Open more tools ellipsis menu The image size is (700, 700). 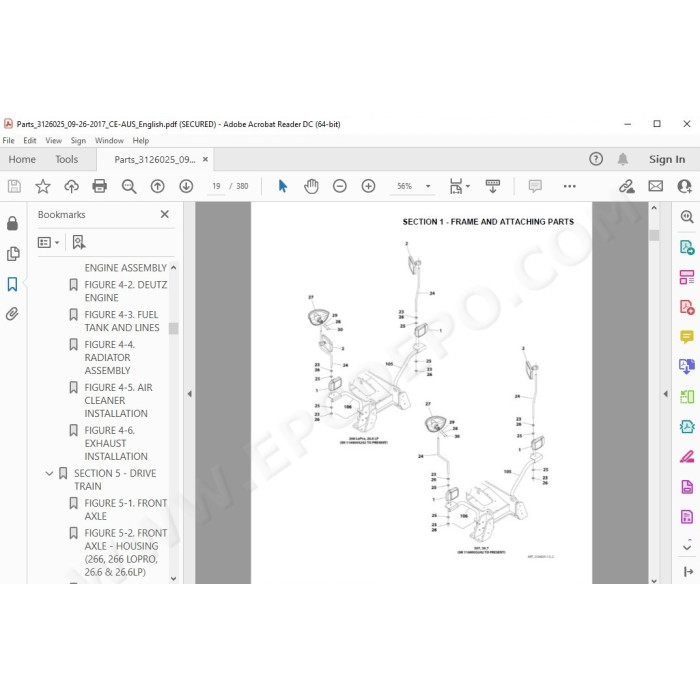[570, 186]
